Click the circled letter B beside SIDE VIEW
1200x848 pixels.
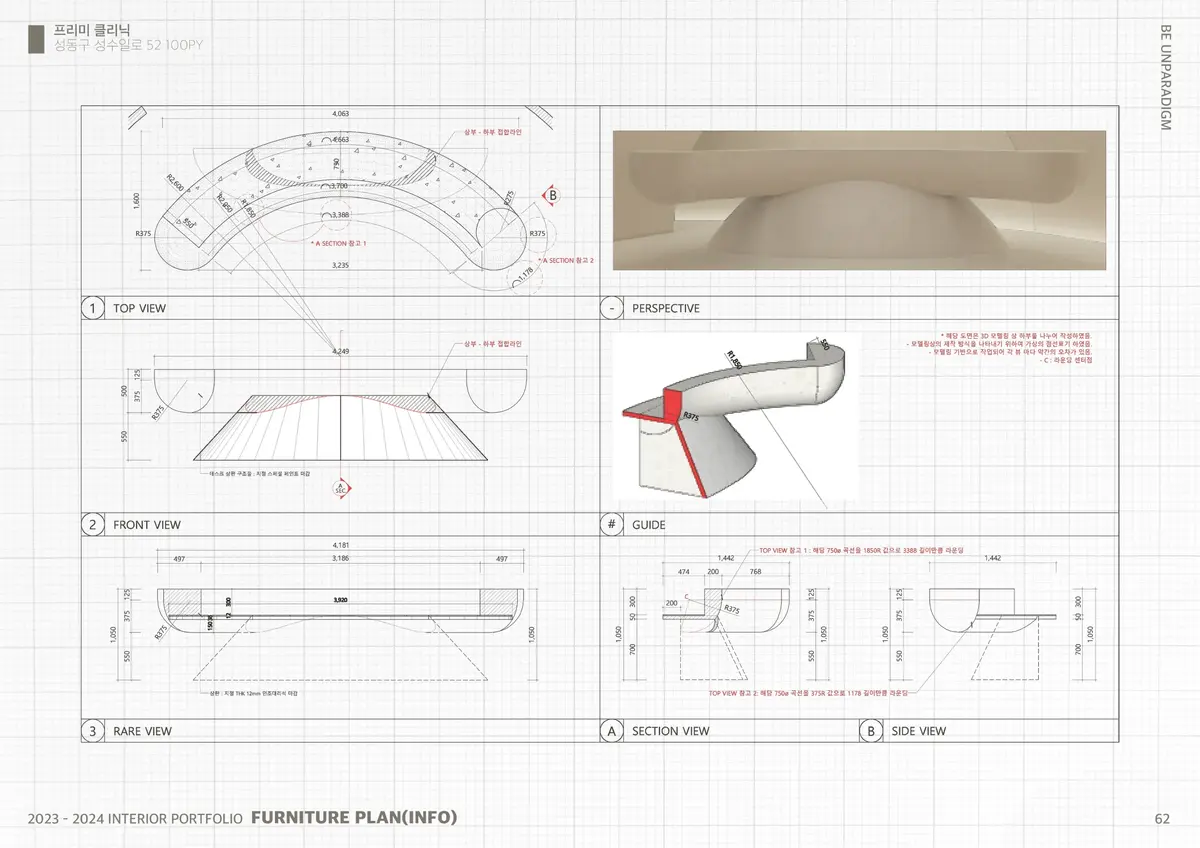tap(871, 731)
